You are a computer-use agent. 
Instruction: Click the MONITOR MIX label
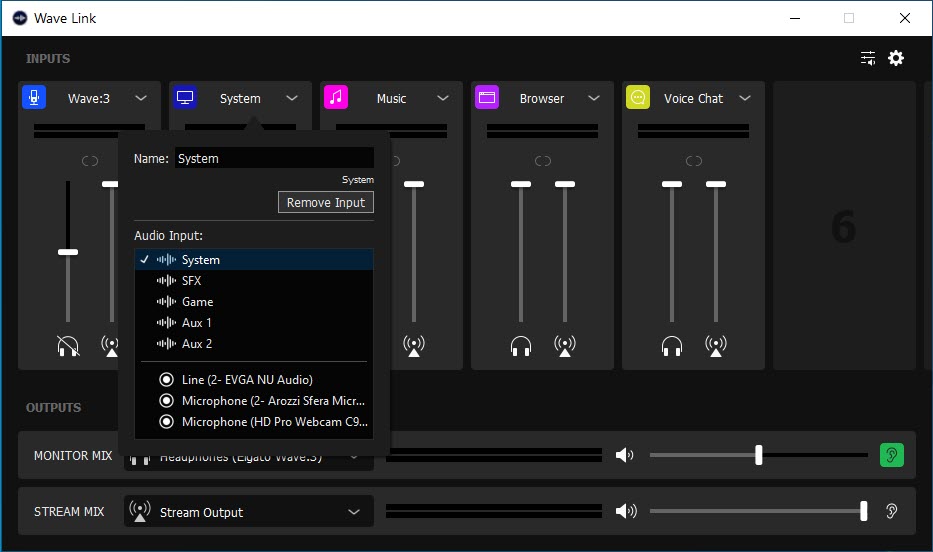click(x=73, y=456)
